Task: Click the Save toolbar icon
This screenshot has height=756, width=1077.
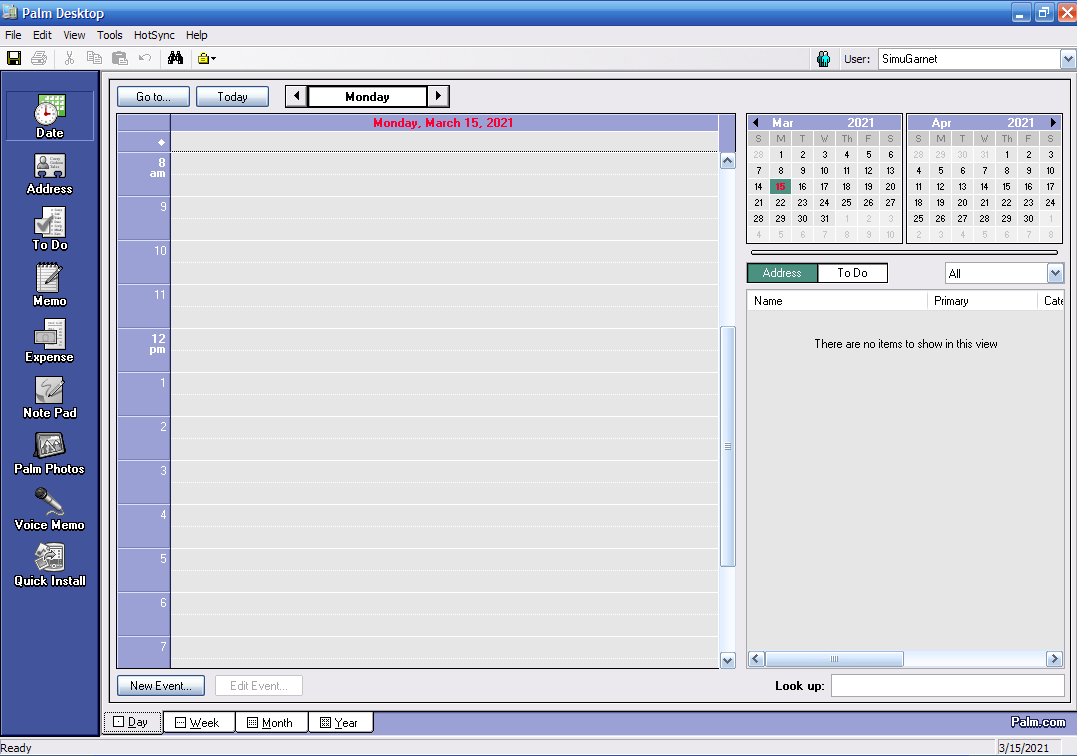Action: click(x=13, y=58)
